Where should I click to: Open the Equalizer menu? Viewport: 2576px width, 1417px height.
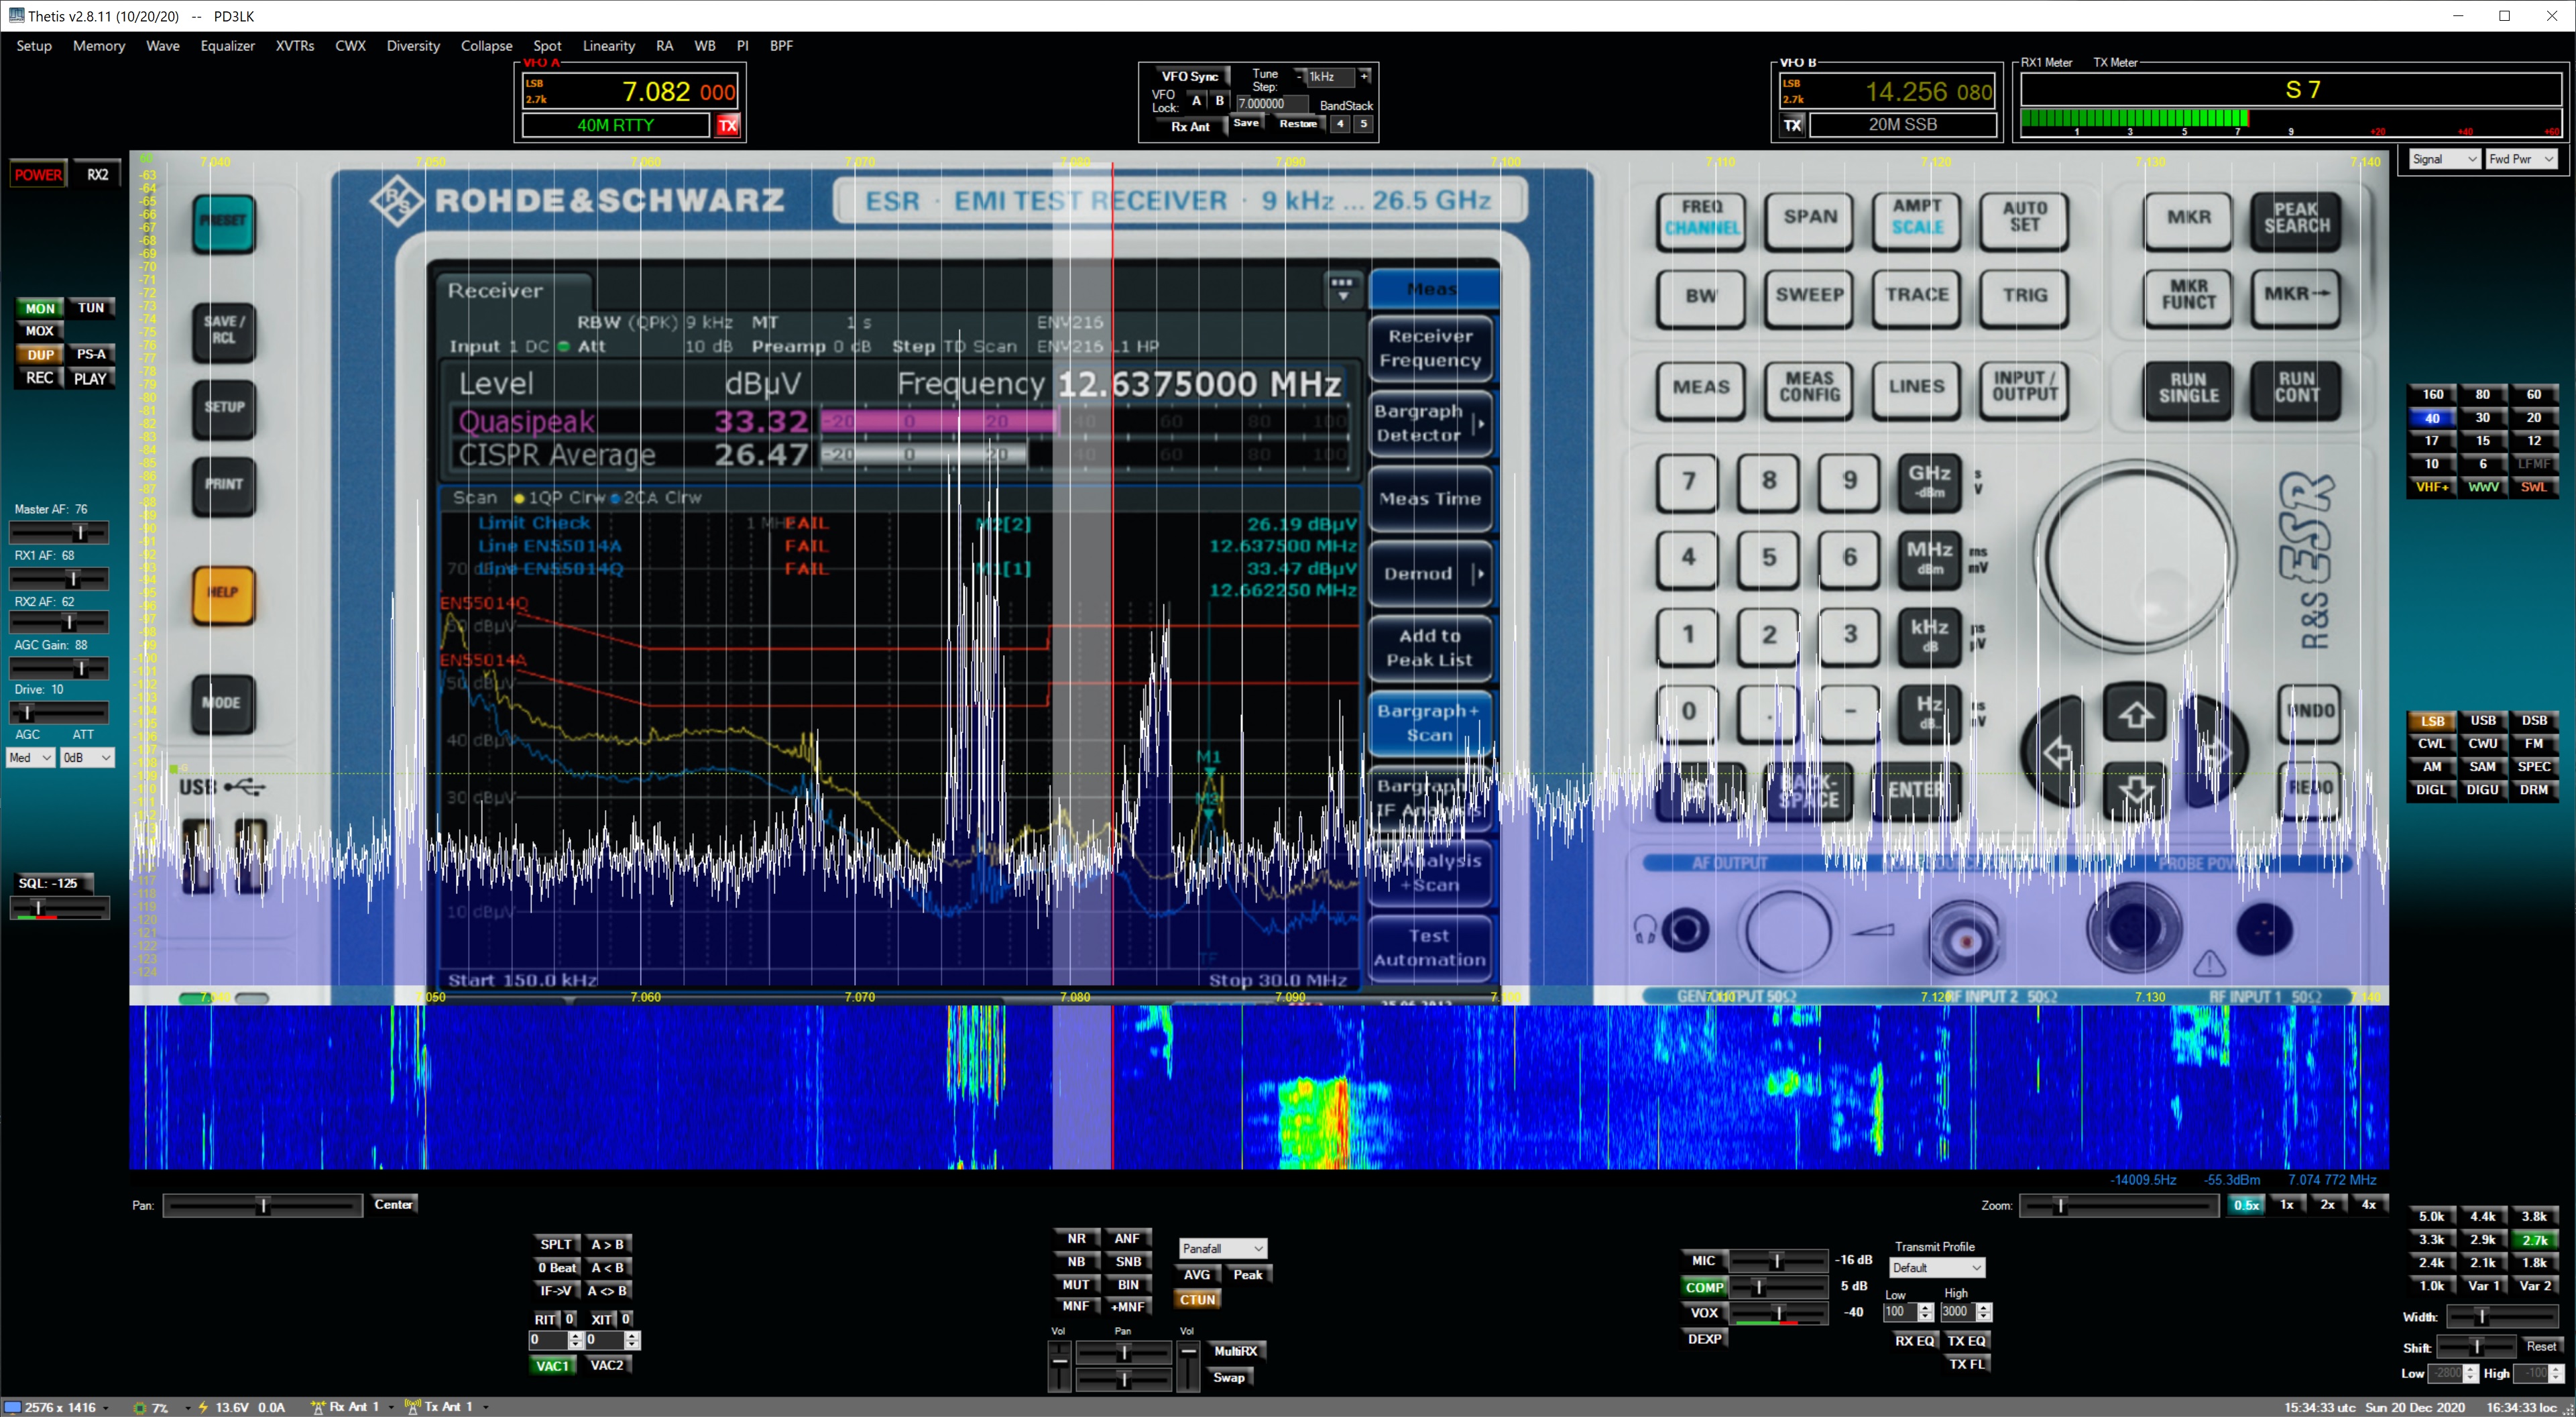pyautogui.click(x=227, y=46)
